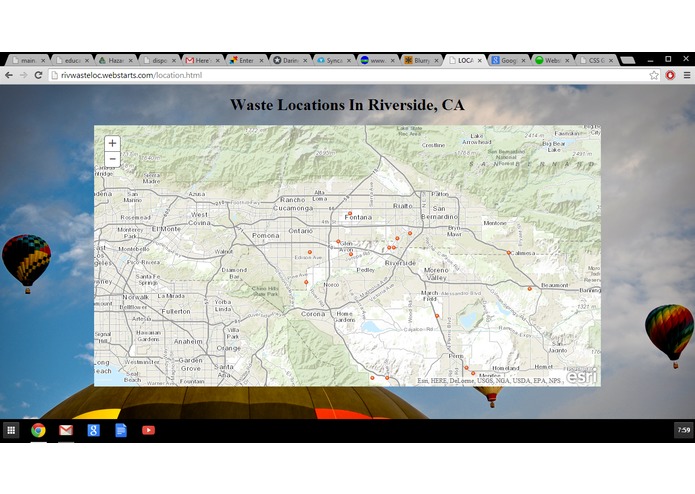Click the San Bernardino map label
The image size is (695, 494).
click(439, 212)
